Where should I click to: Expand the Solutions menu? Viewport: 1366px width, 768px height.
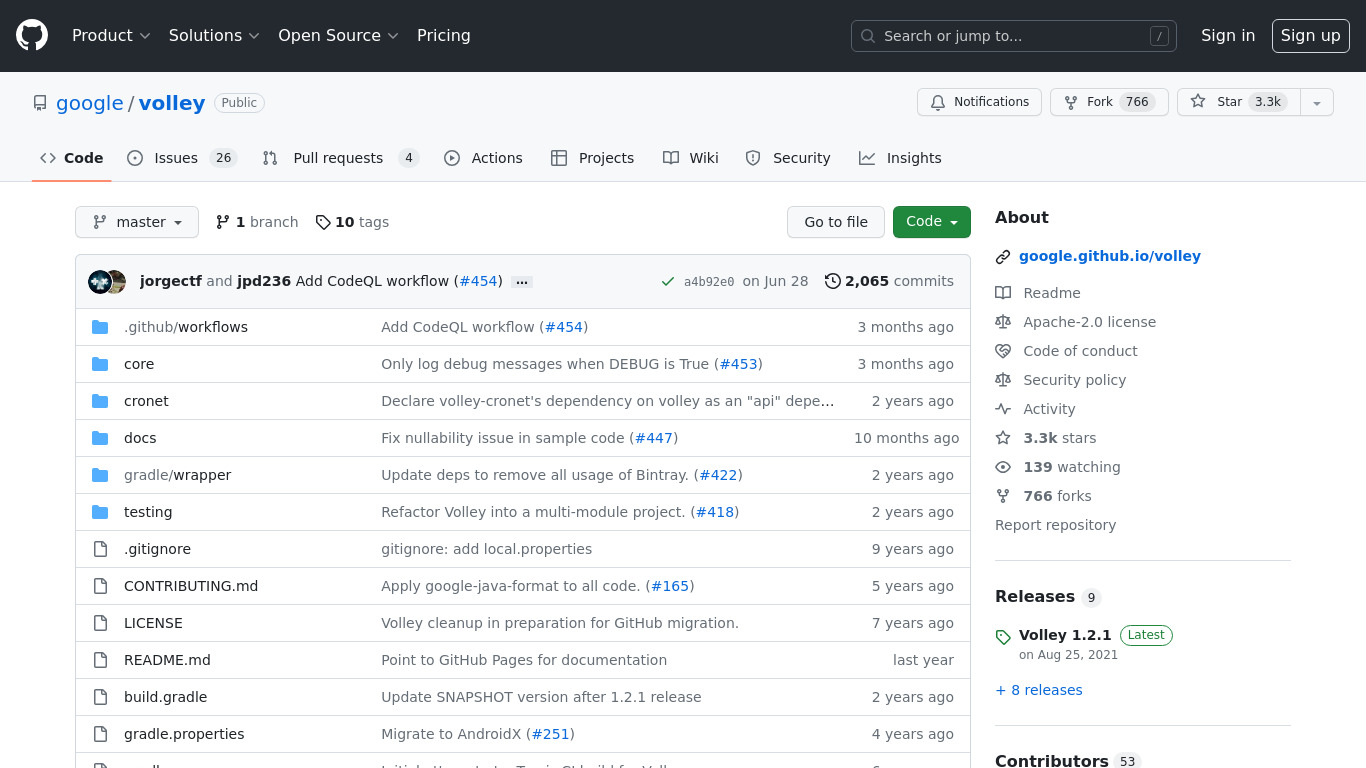tap(214, 36)
